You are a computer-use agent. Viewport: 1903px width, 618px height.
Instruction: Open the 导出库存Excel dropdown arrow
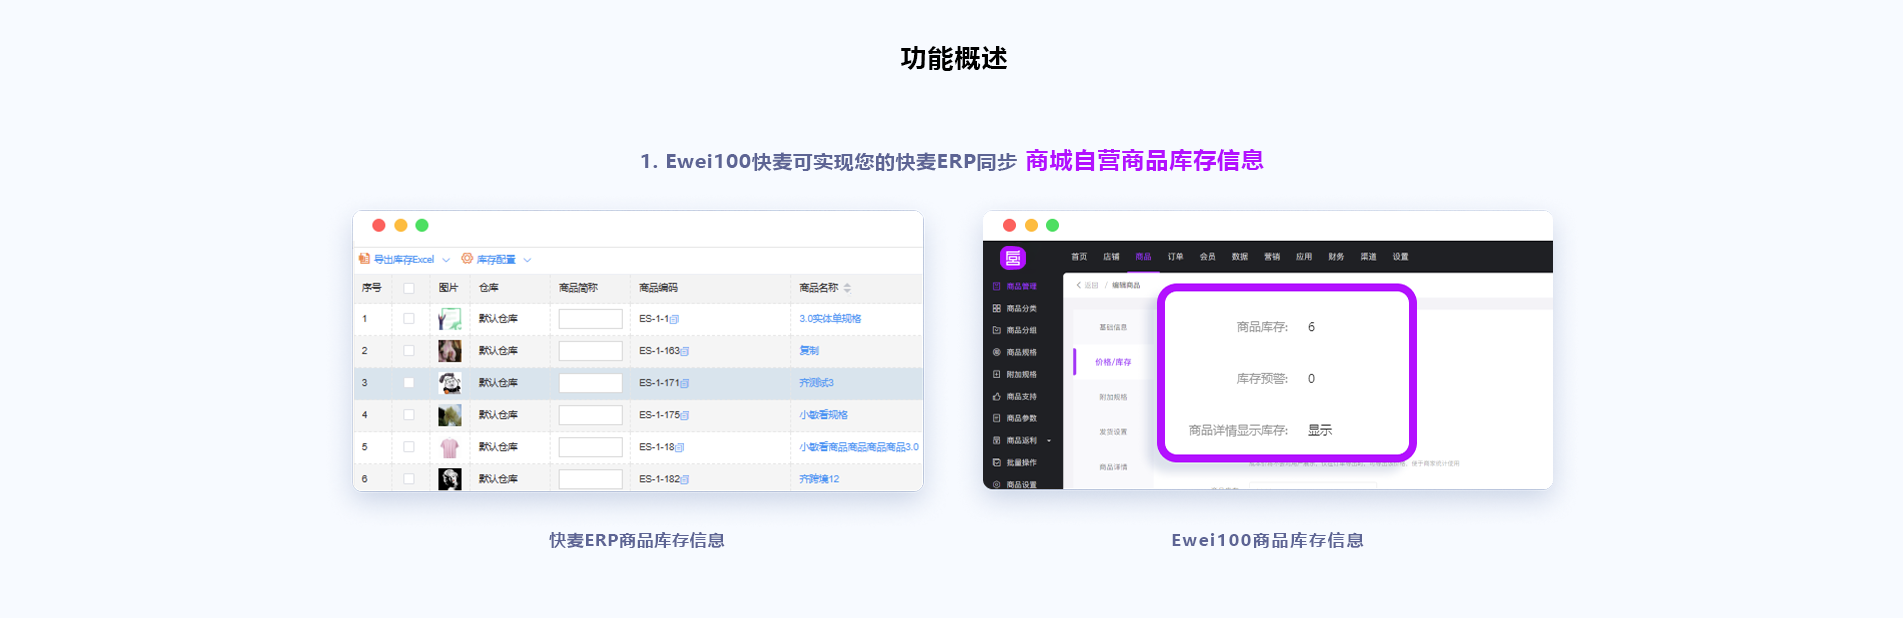pos(446,260)
